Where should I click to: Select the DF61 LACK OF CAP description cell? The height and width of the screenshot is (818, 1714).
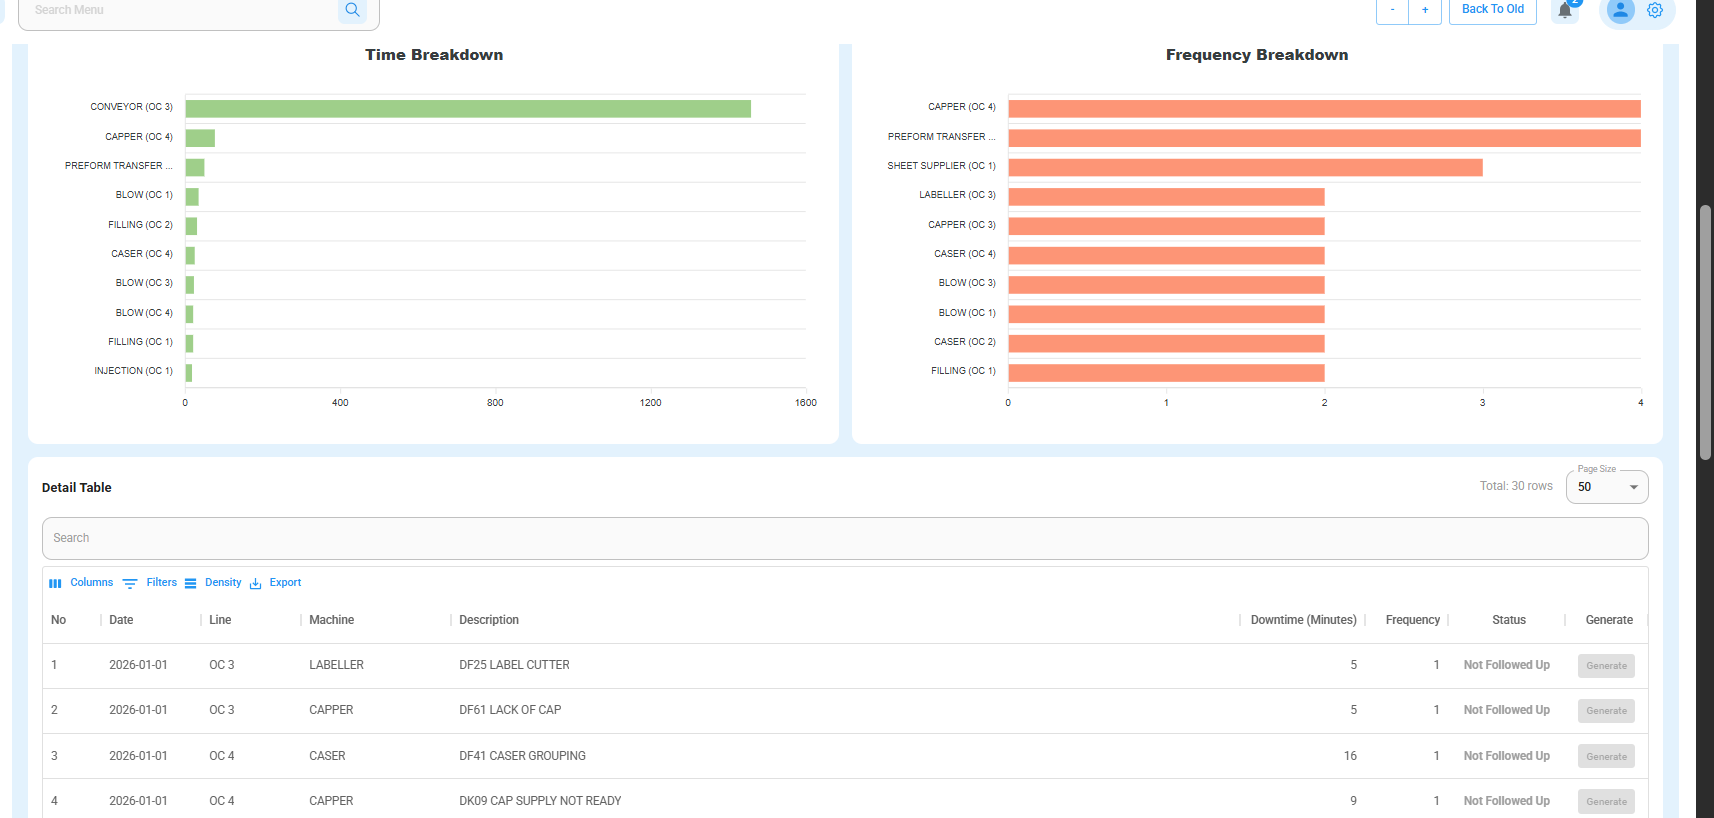click(x=510, y=710)
